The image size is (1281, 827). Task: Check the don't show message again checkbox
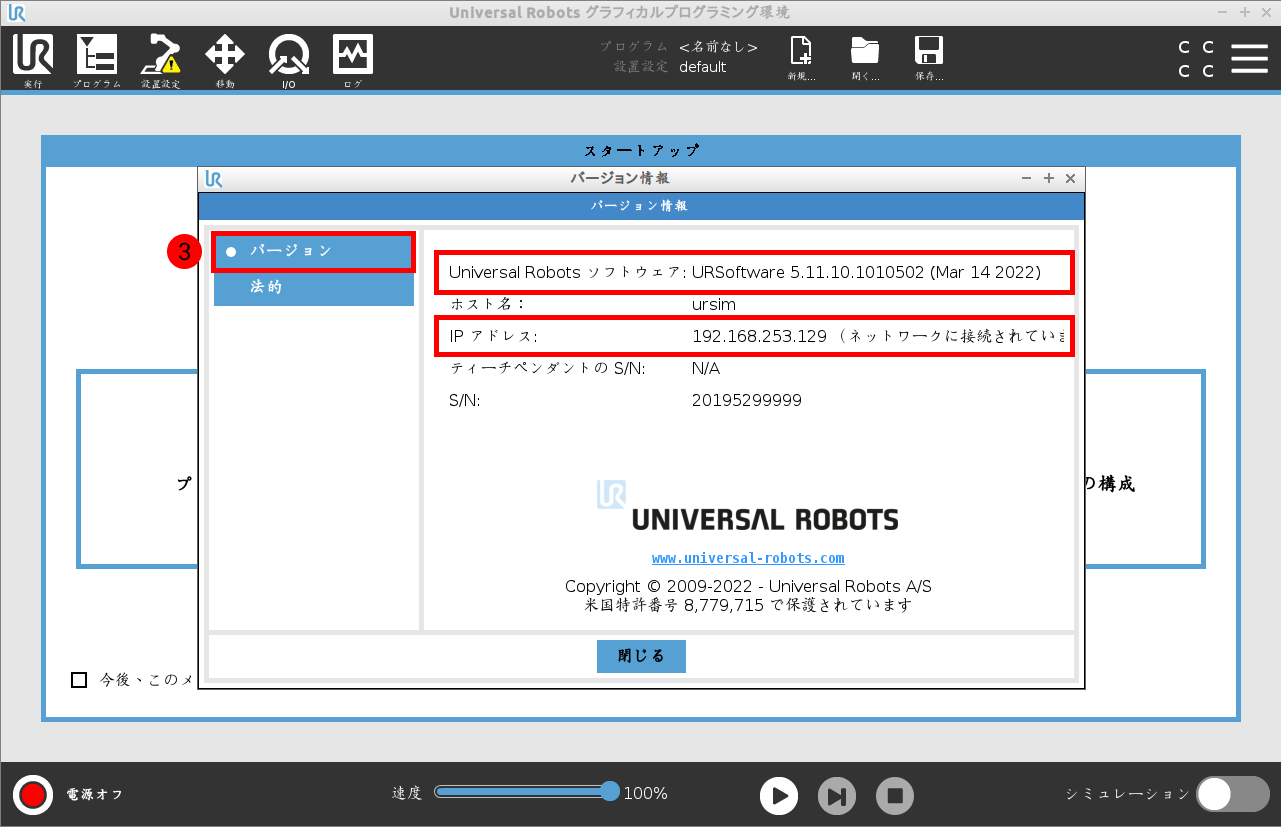[79, 680]
